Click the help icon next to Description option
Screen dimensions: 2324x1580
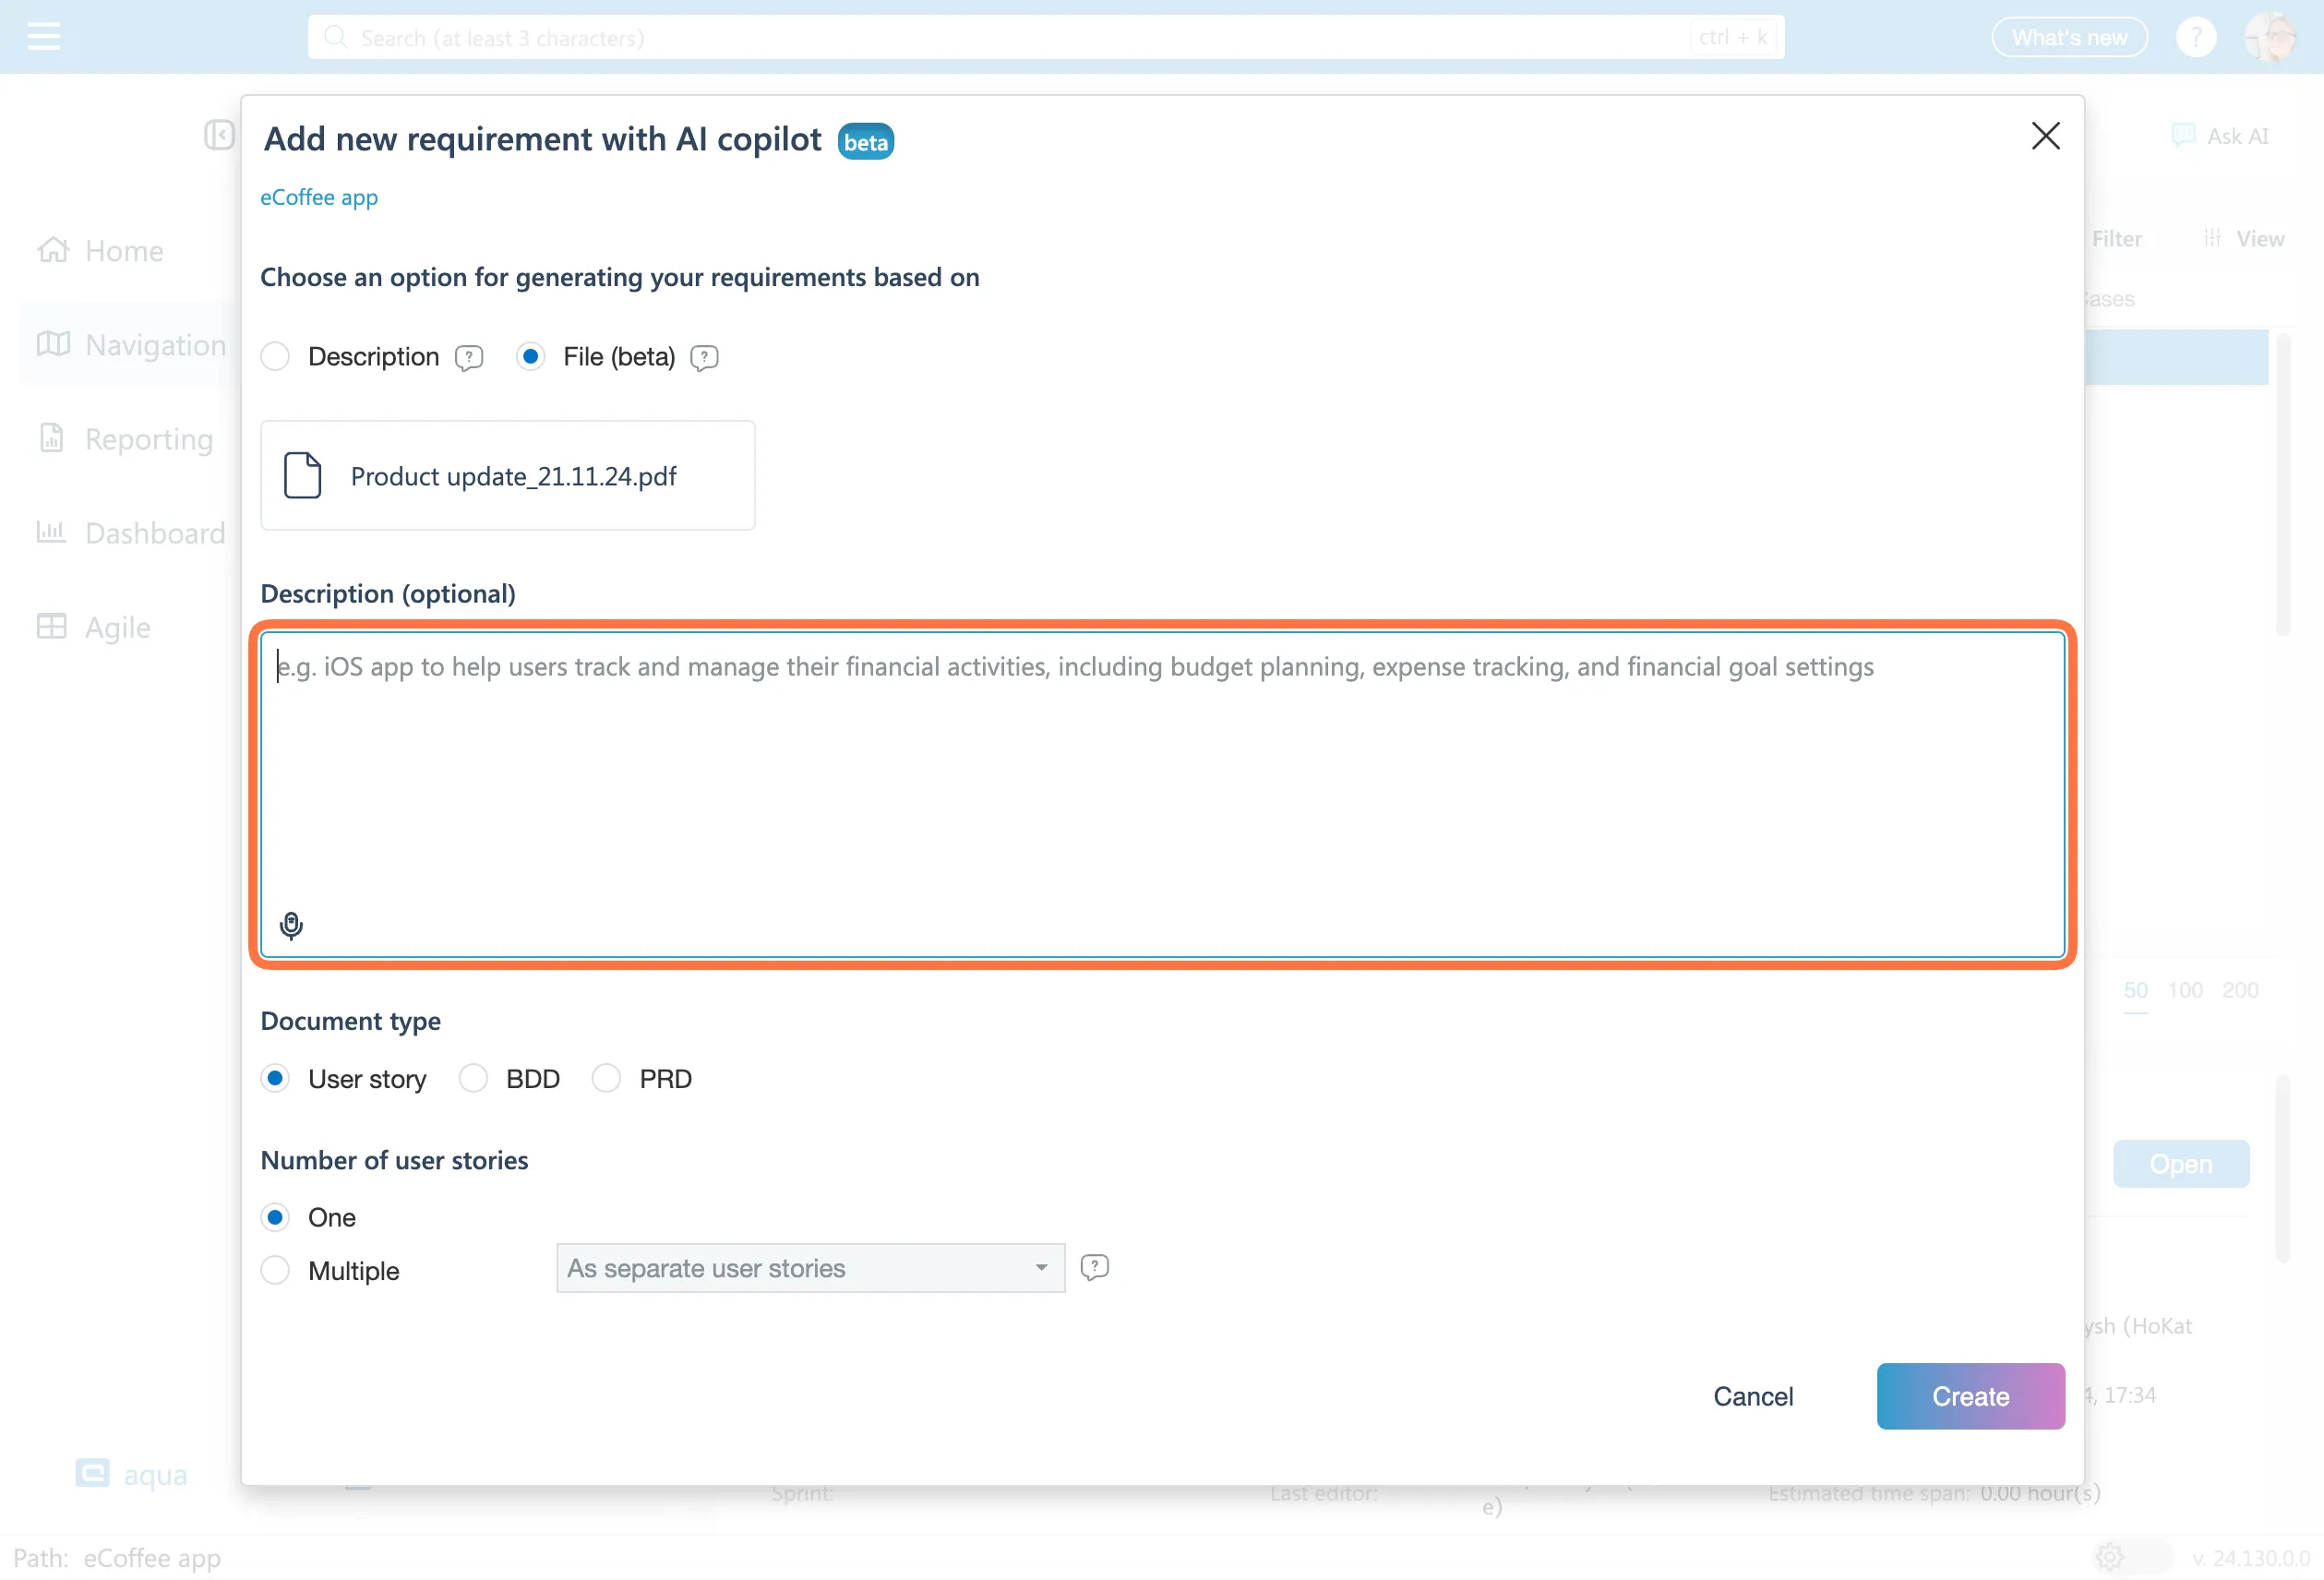click(468, 358)
